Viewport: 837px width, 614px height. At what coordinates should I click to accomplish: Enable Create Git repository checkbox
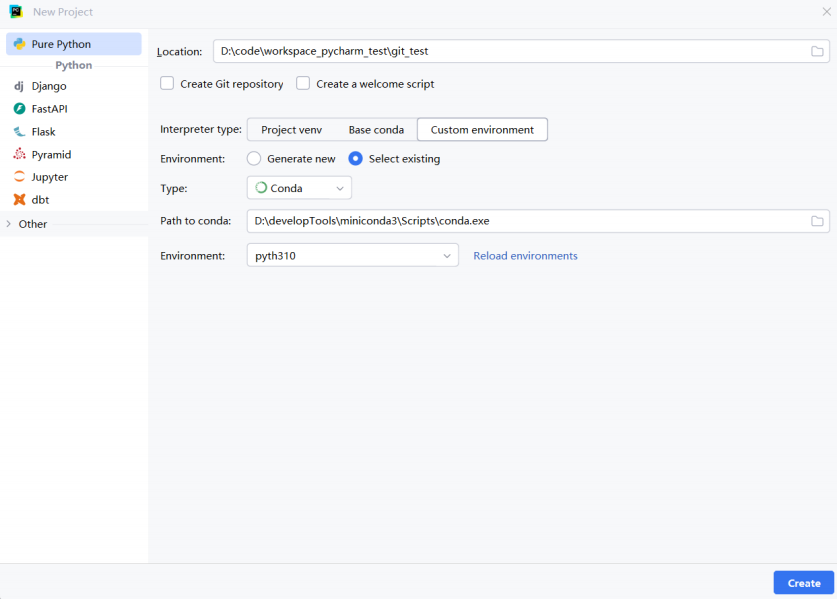[x=167, y=83]
